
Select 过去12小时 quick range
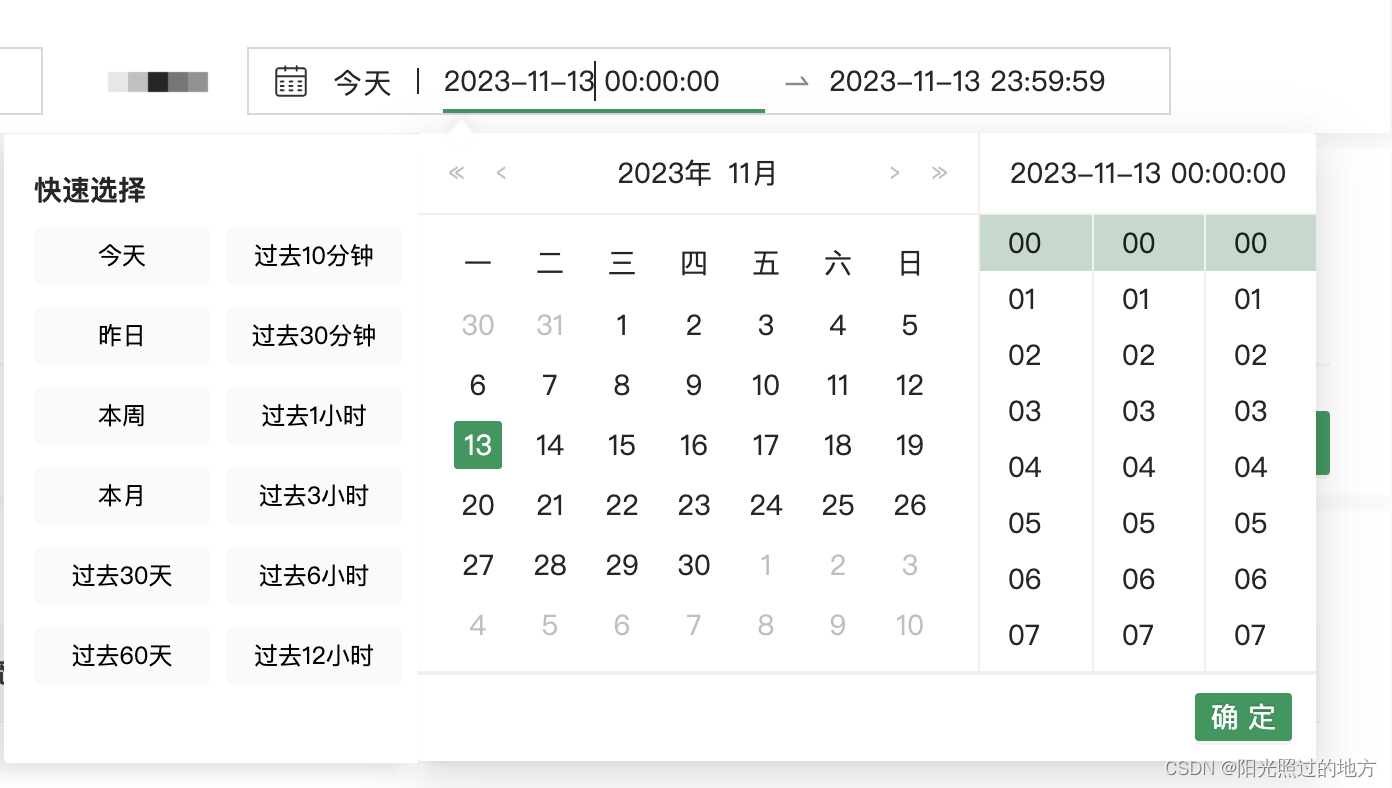point(313,656)
